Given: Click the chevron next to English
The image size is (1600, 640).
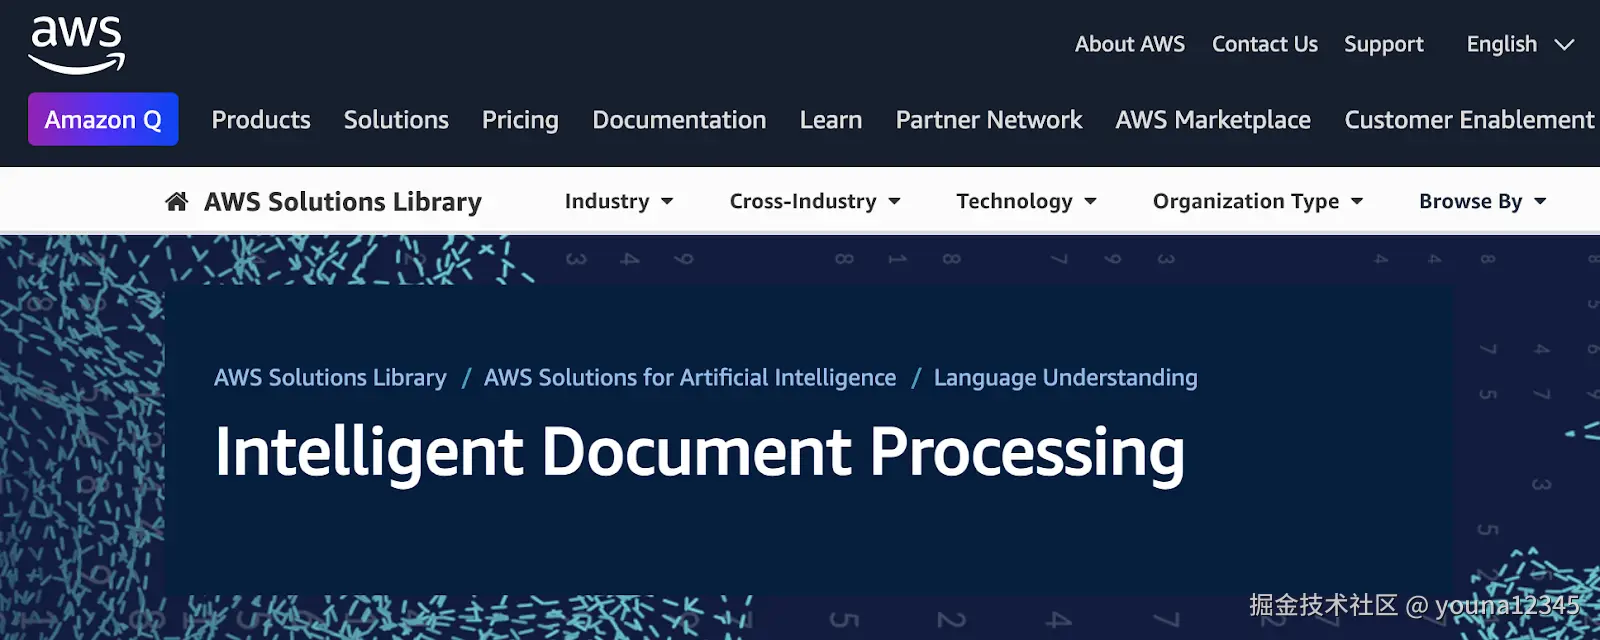Looking at the screenshot, I should [1565, 45].
